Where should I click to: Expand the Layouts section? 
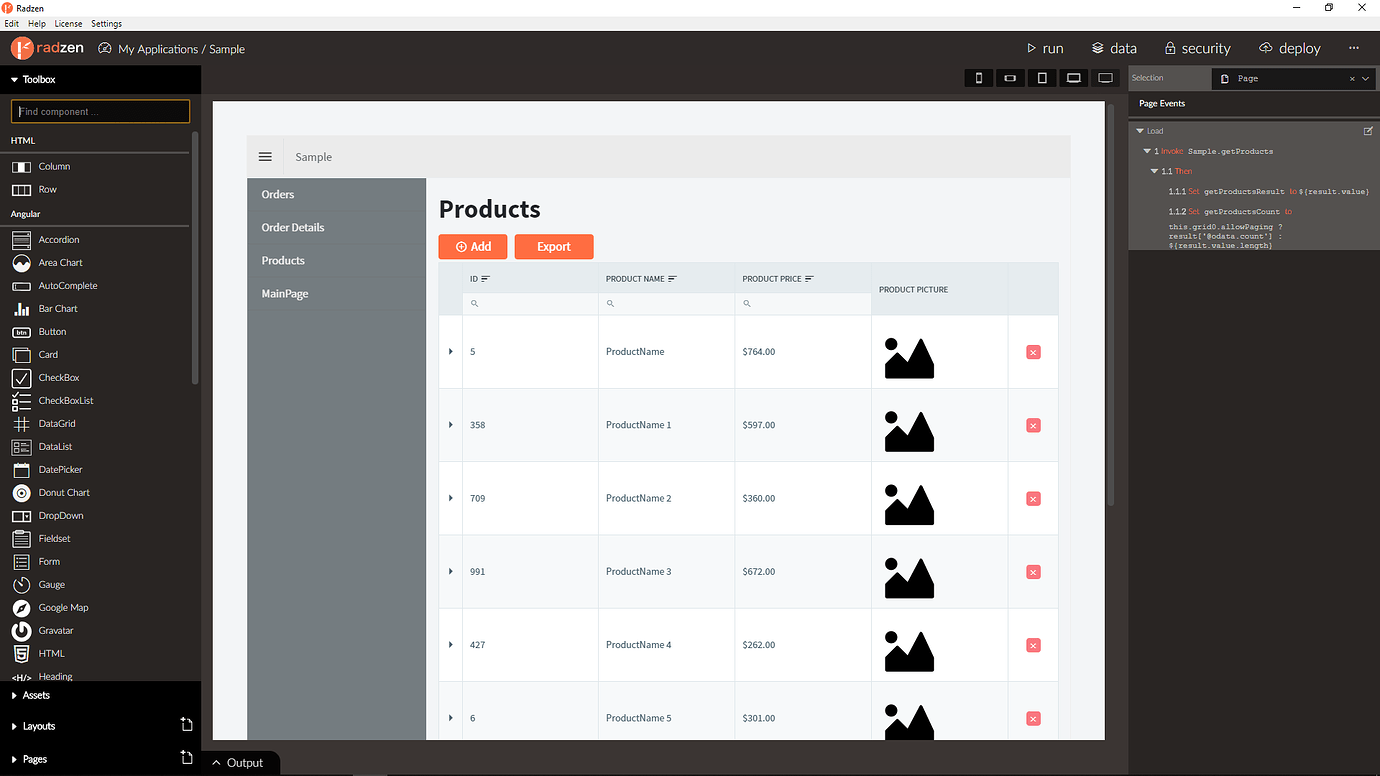point(14,727)
